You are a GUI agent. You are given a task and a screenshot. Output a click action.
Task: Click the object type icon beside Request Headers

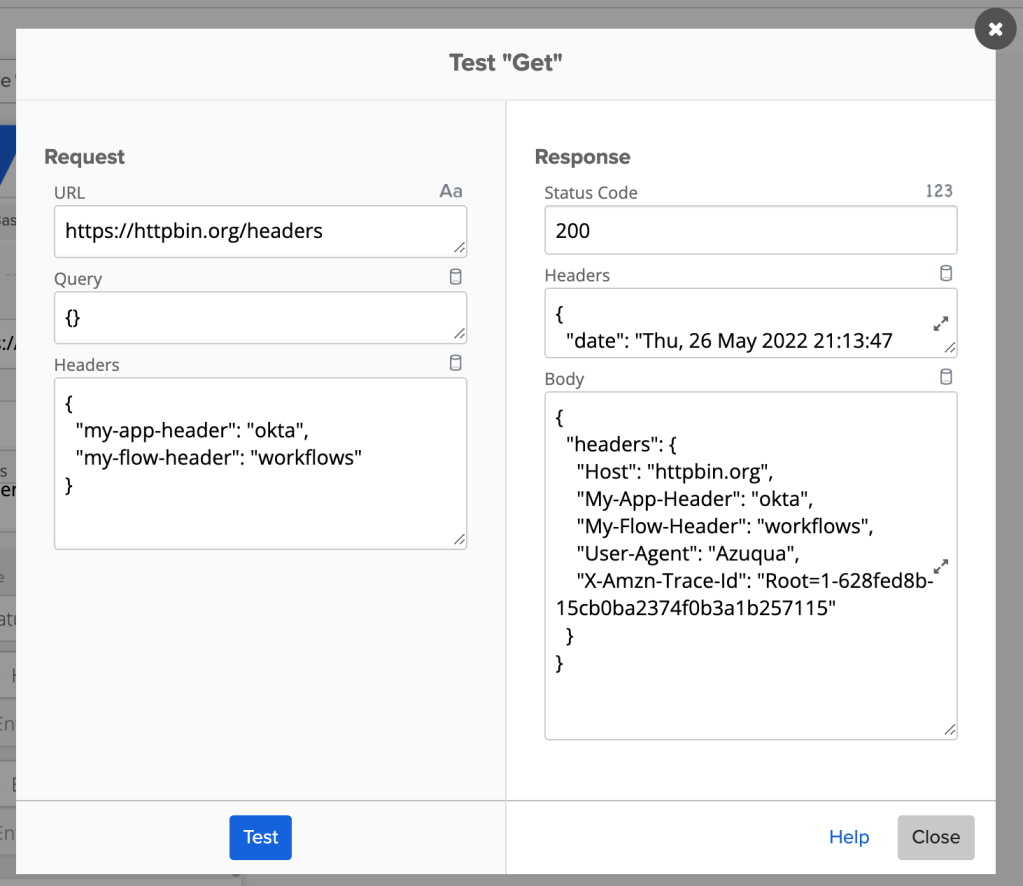coord(456,363)
